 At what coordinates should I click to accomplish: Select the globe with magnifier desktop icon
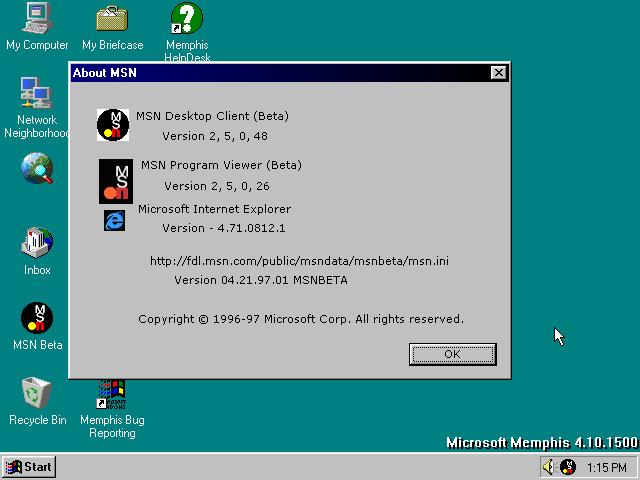[x=37, y=168]
